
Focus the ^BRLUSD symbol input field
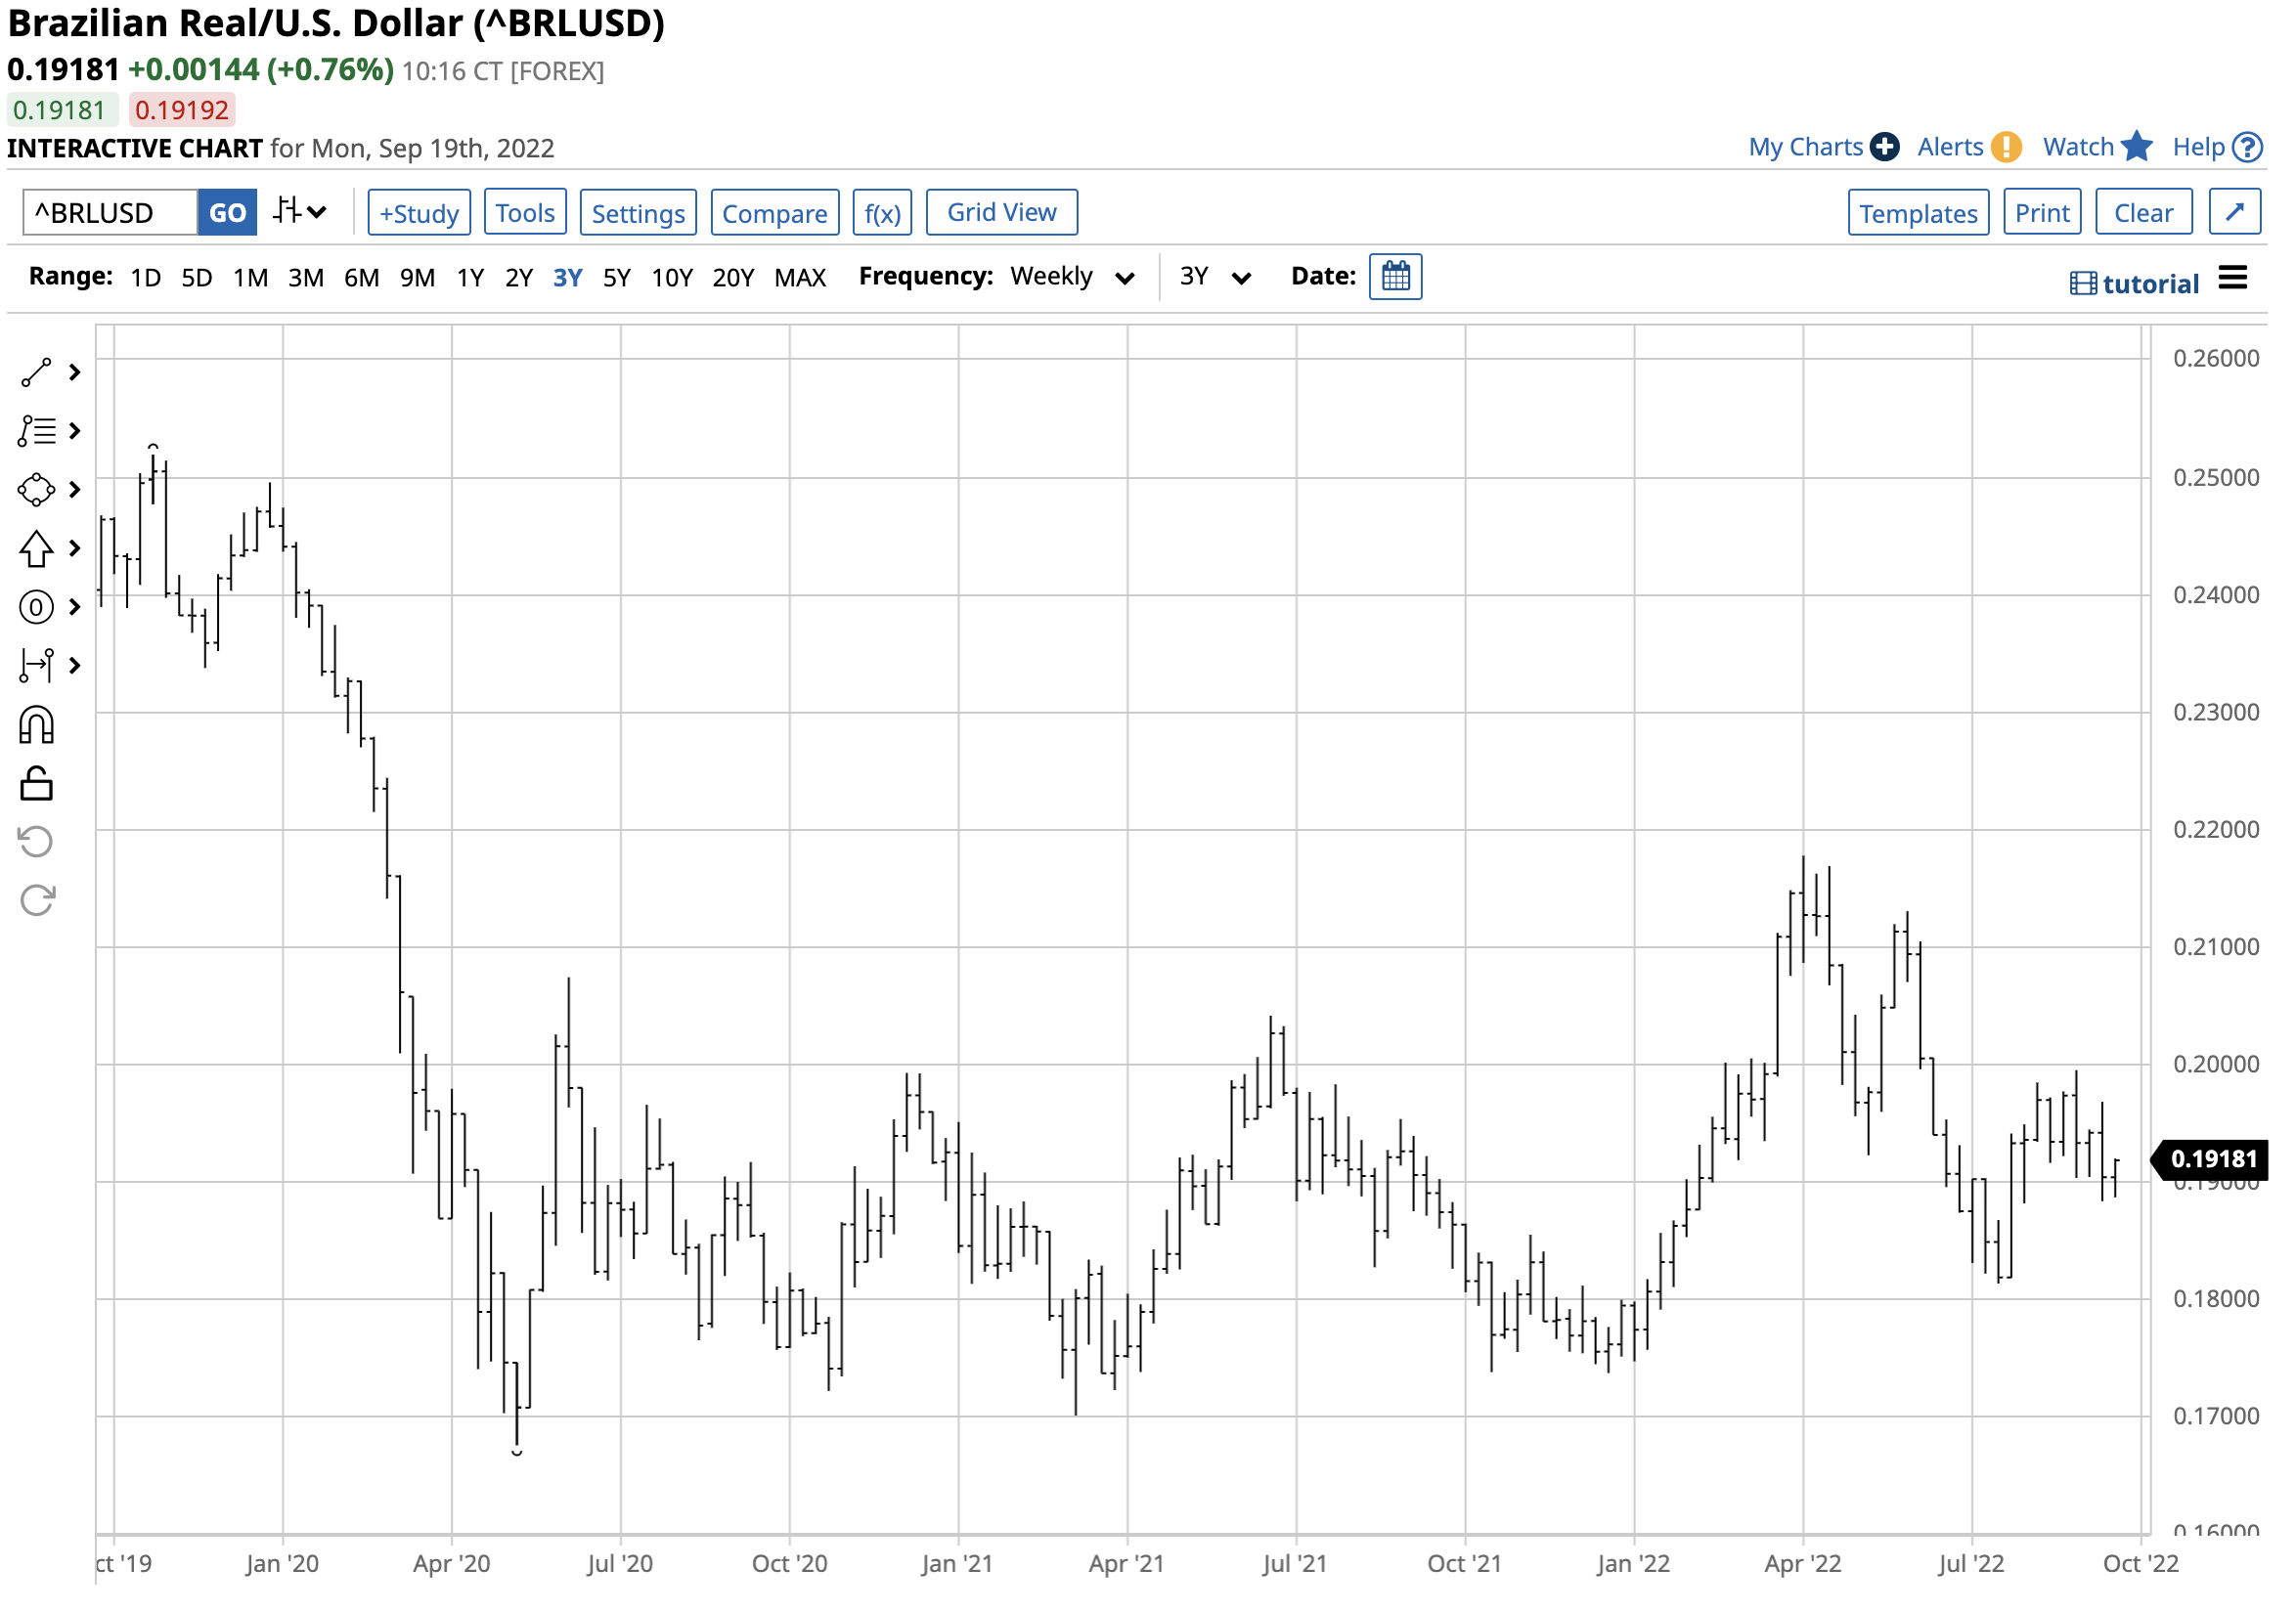(110, 214)
